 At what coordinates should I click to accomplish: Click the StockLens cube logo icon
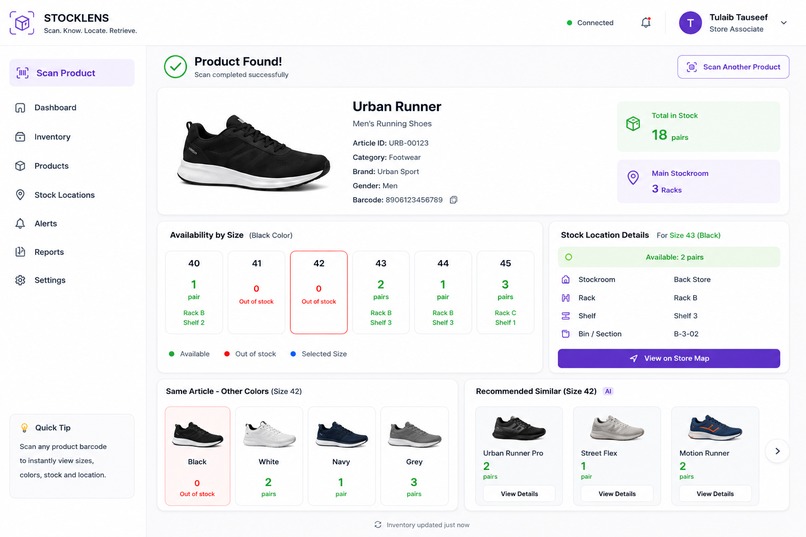coord(22,23)
